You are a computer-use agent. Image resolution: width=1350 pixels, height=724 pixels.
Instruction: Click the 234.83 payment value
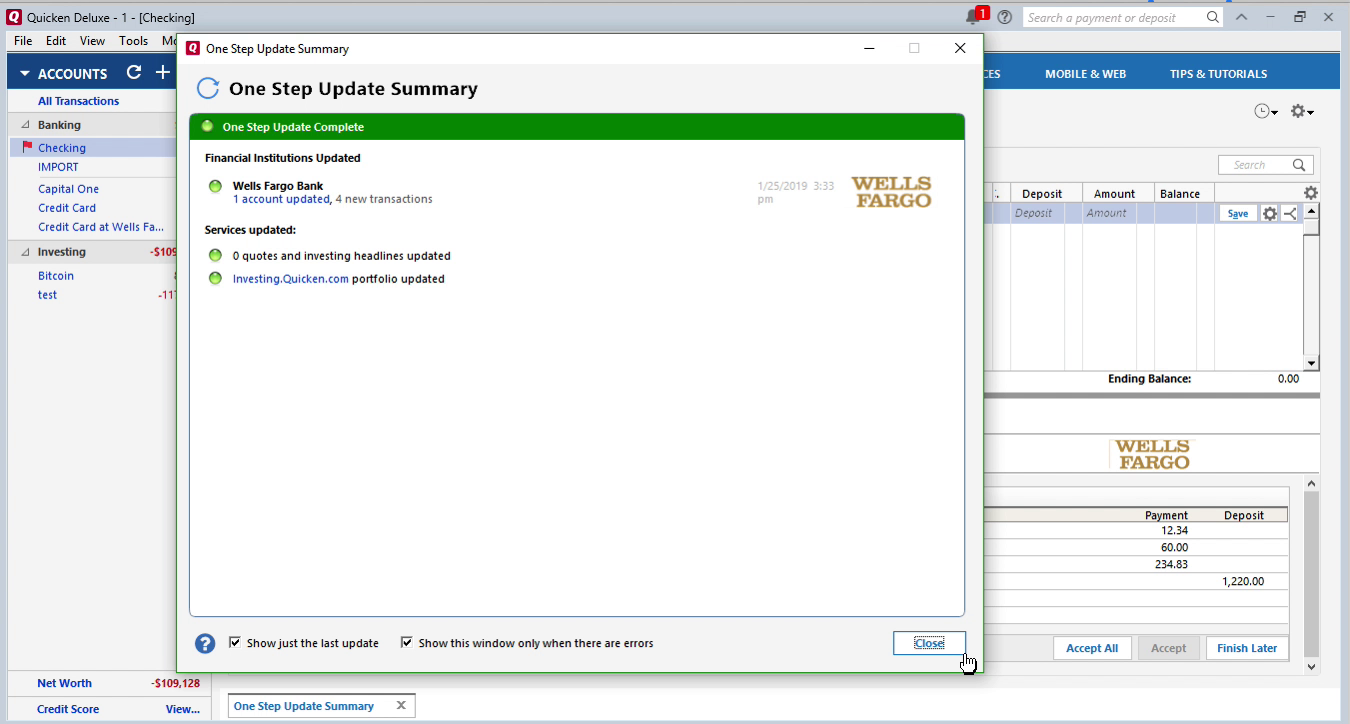[1171, 564]
